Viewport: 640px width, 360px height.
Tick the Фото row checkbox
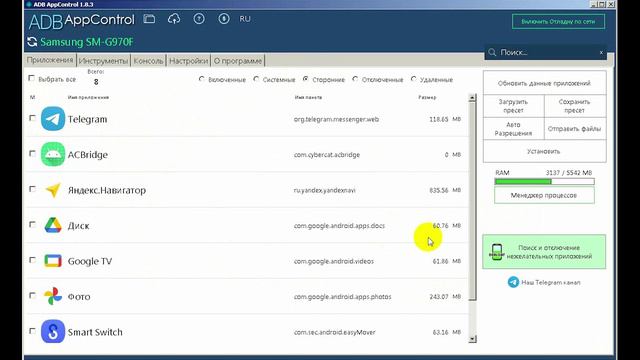[32, 296]
